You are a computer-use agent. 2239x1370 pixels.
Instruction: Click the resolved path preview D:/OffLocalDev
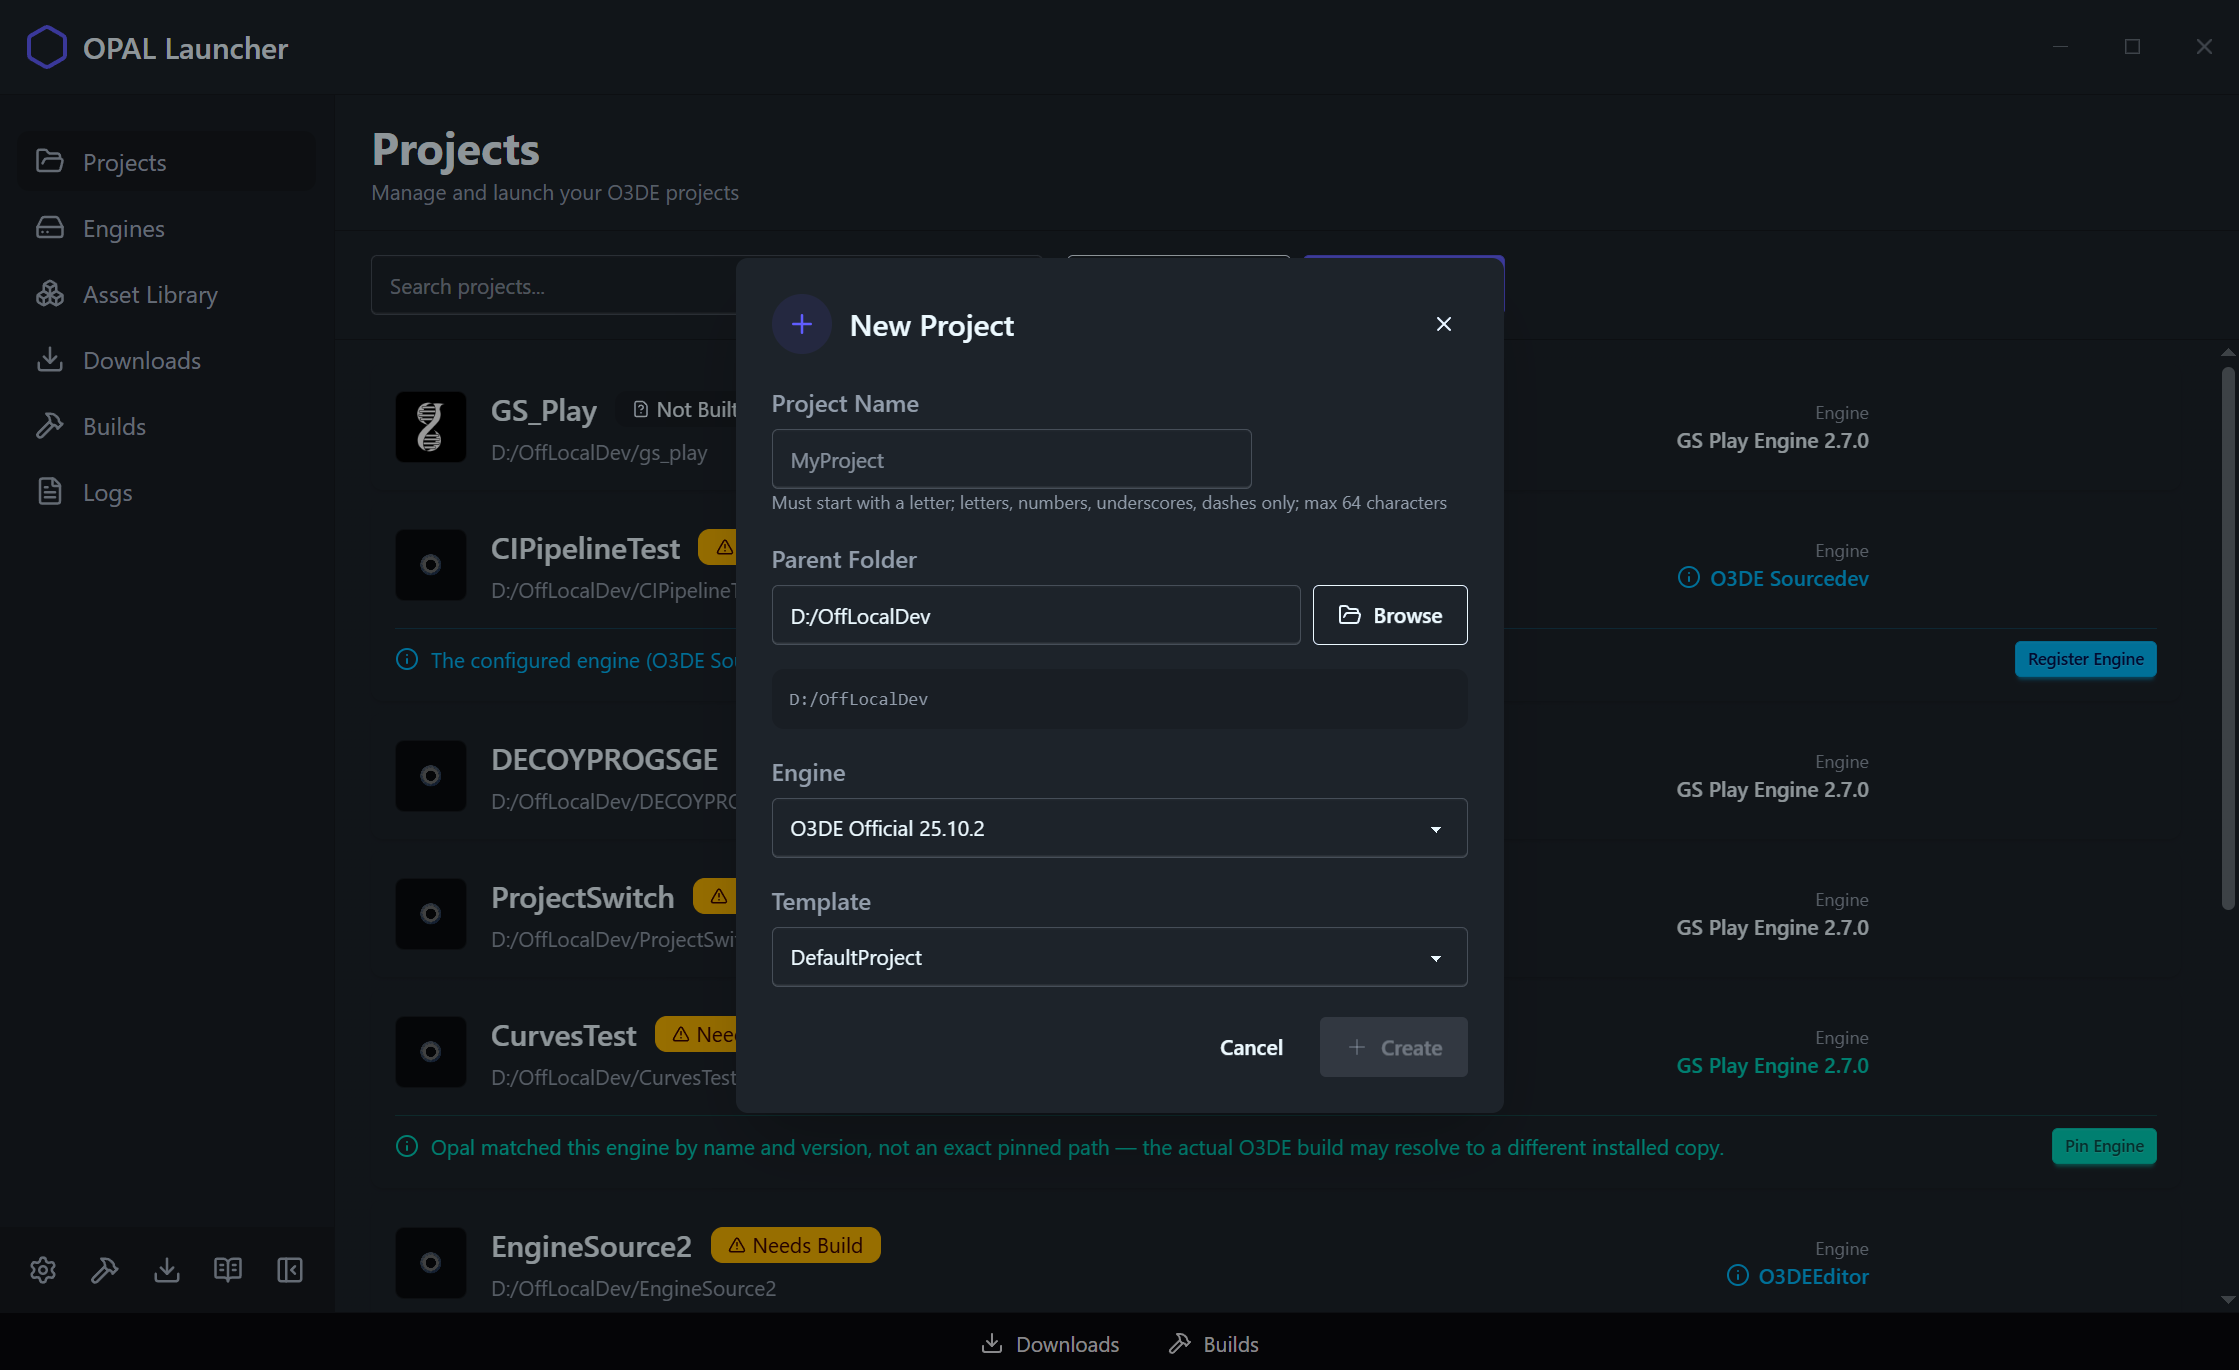click(1119, 699)
